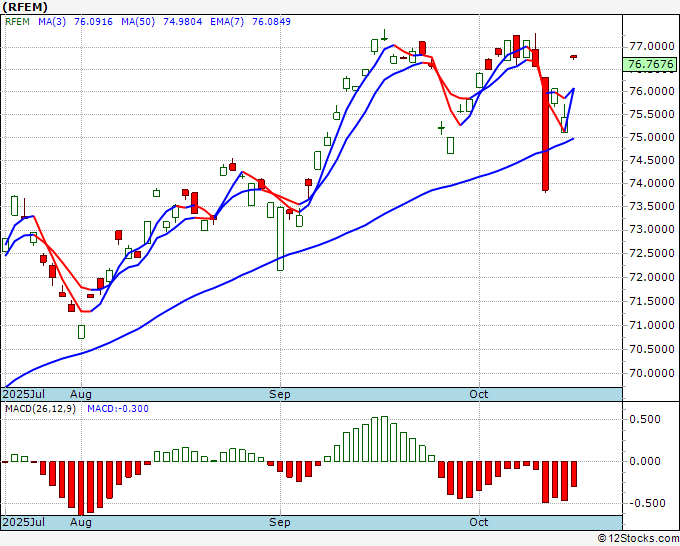Click the MA(50) legend label

(x=138, y=22)
